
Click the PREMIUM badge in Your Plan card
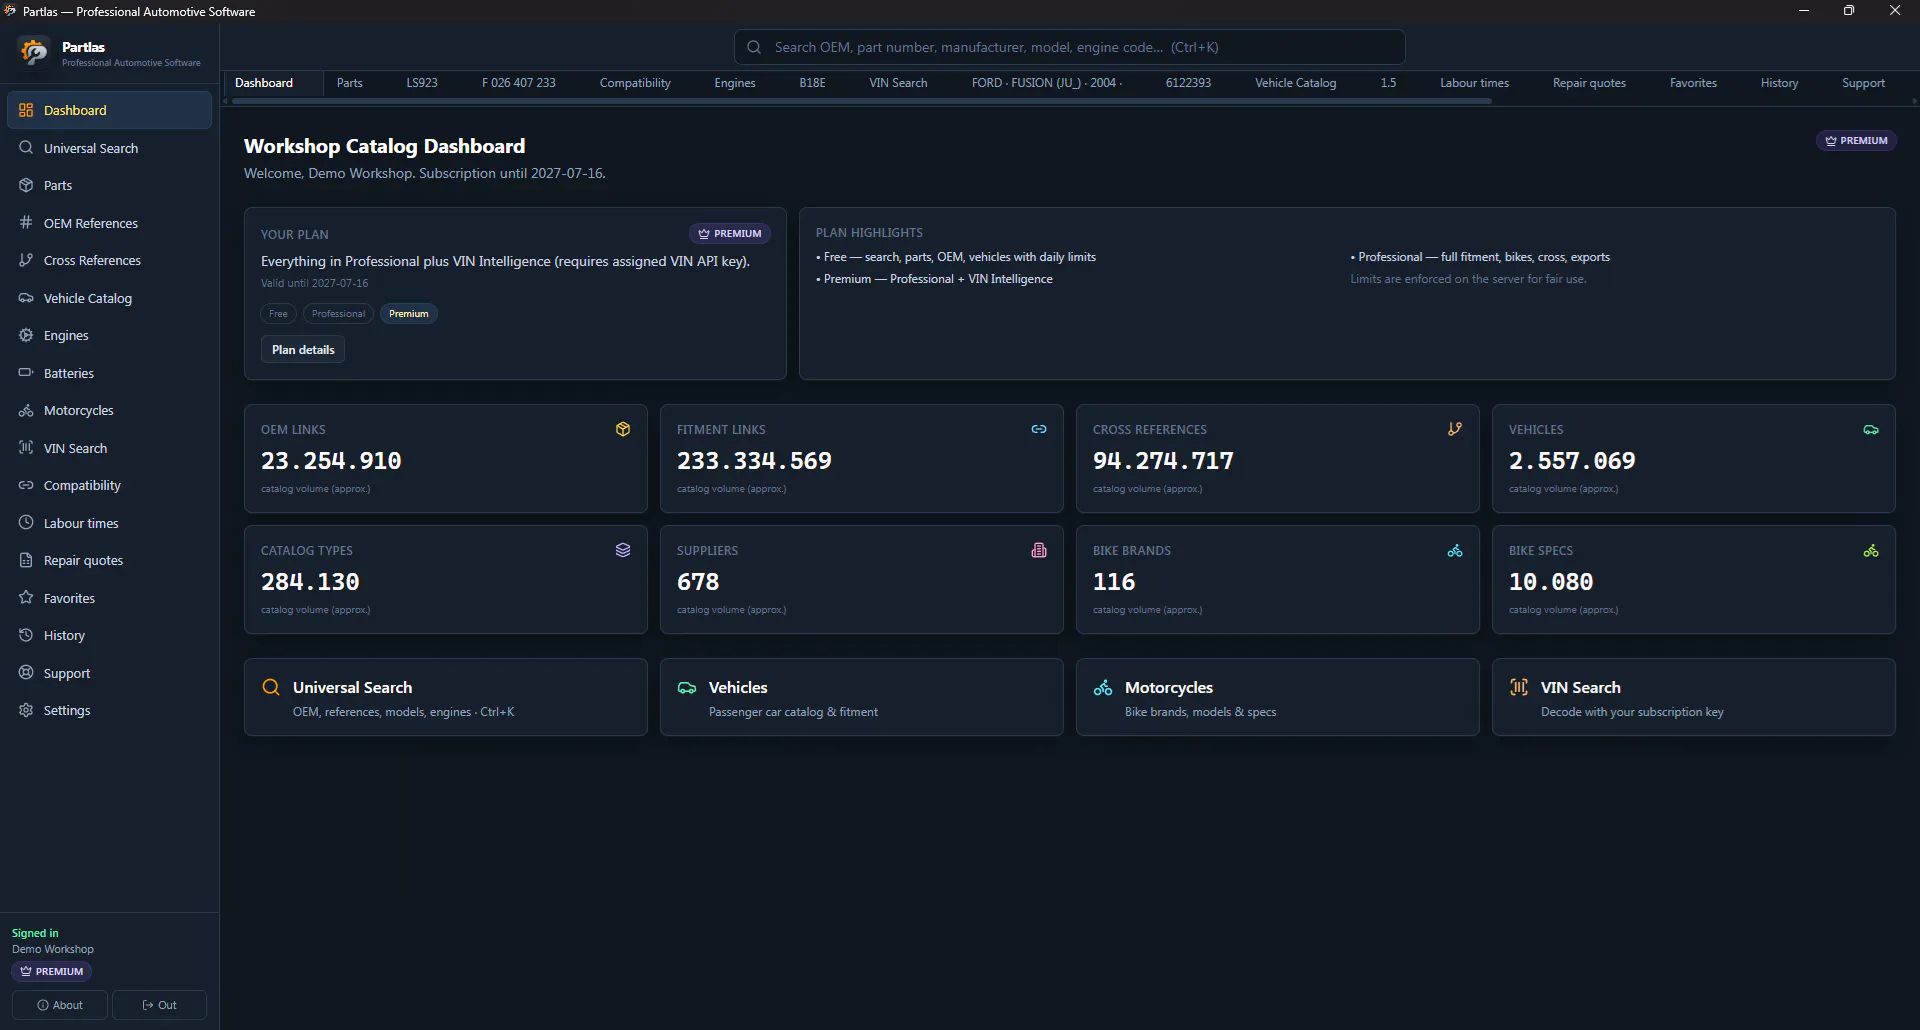(729, 234)
